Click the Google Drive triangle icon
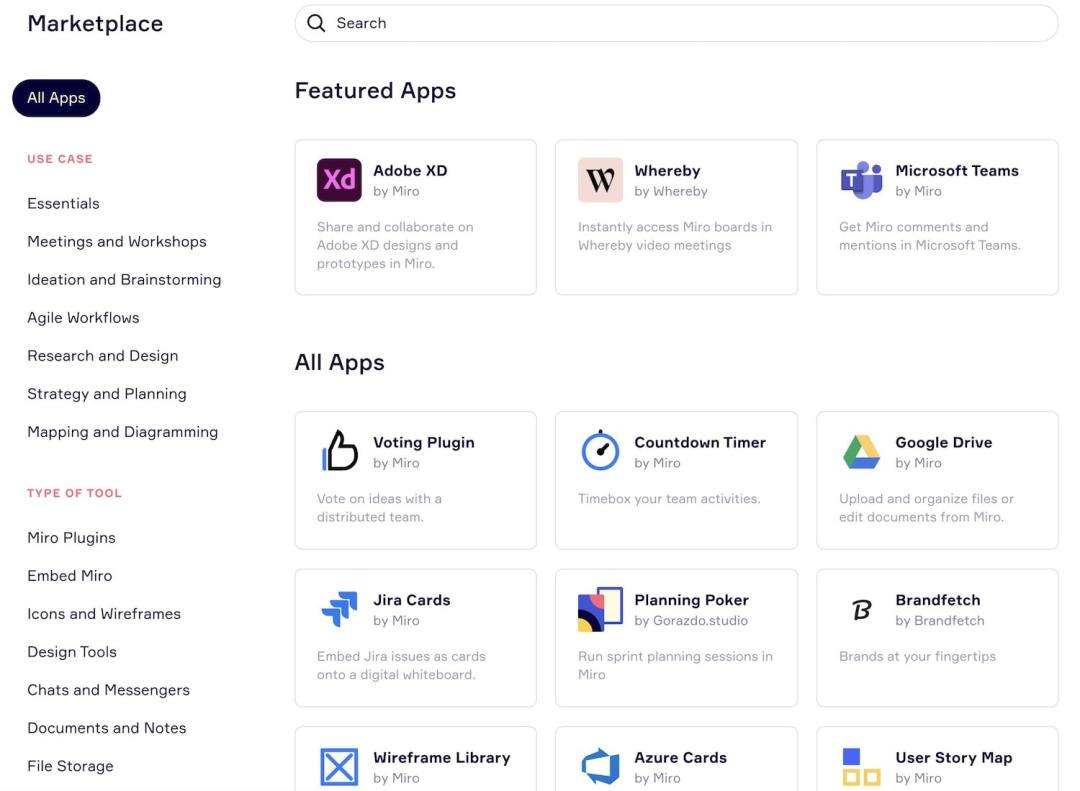The width and height of the screenshot is (1080, 791). (x=861, y=452)
